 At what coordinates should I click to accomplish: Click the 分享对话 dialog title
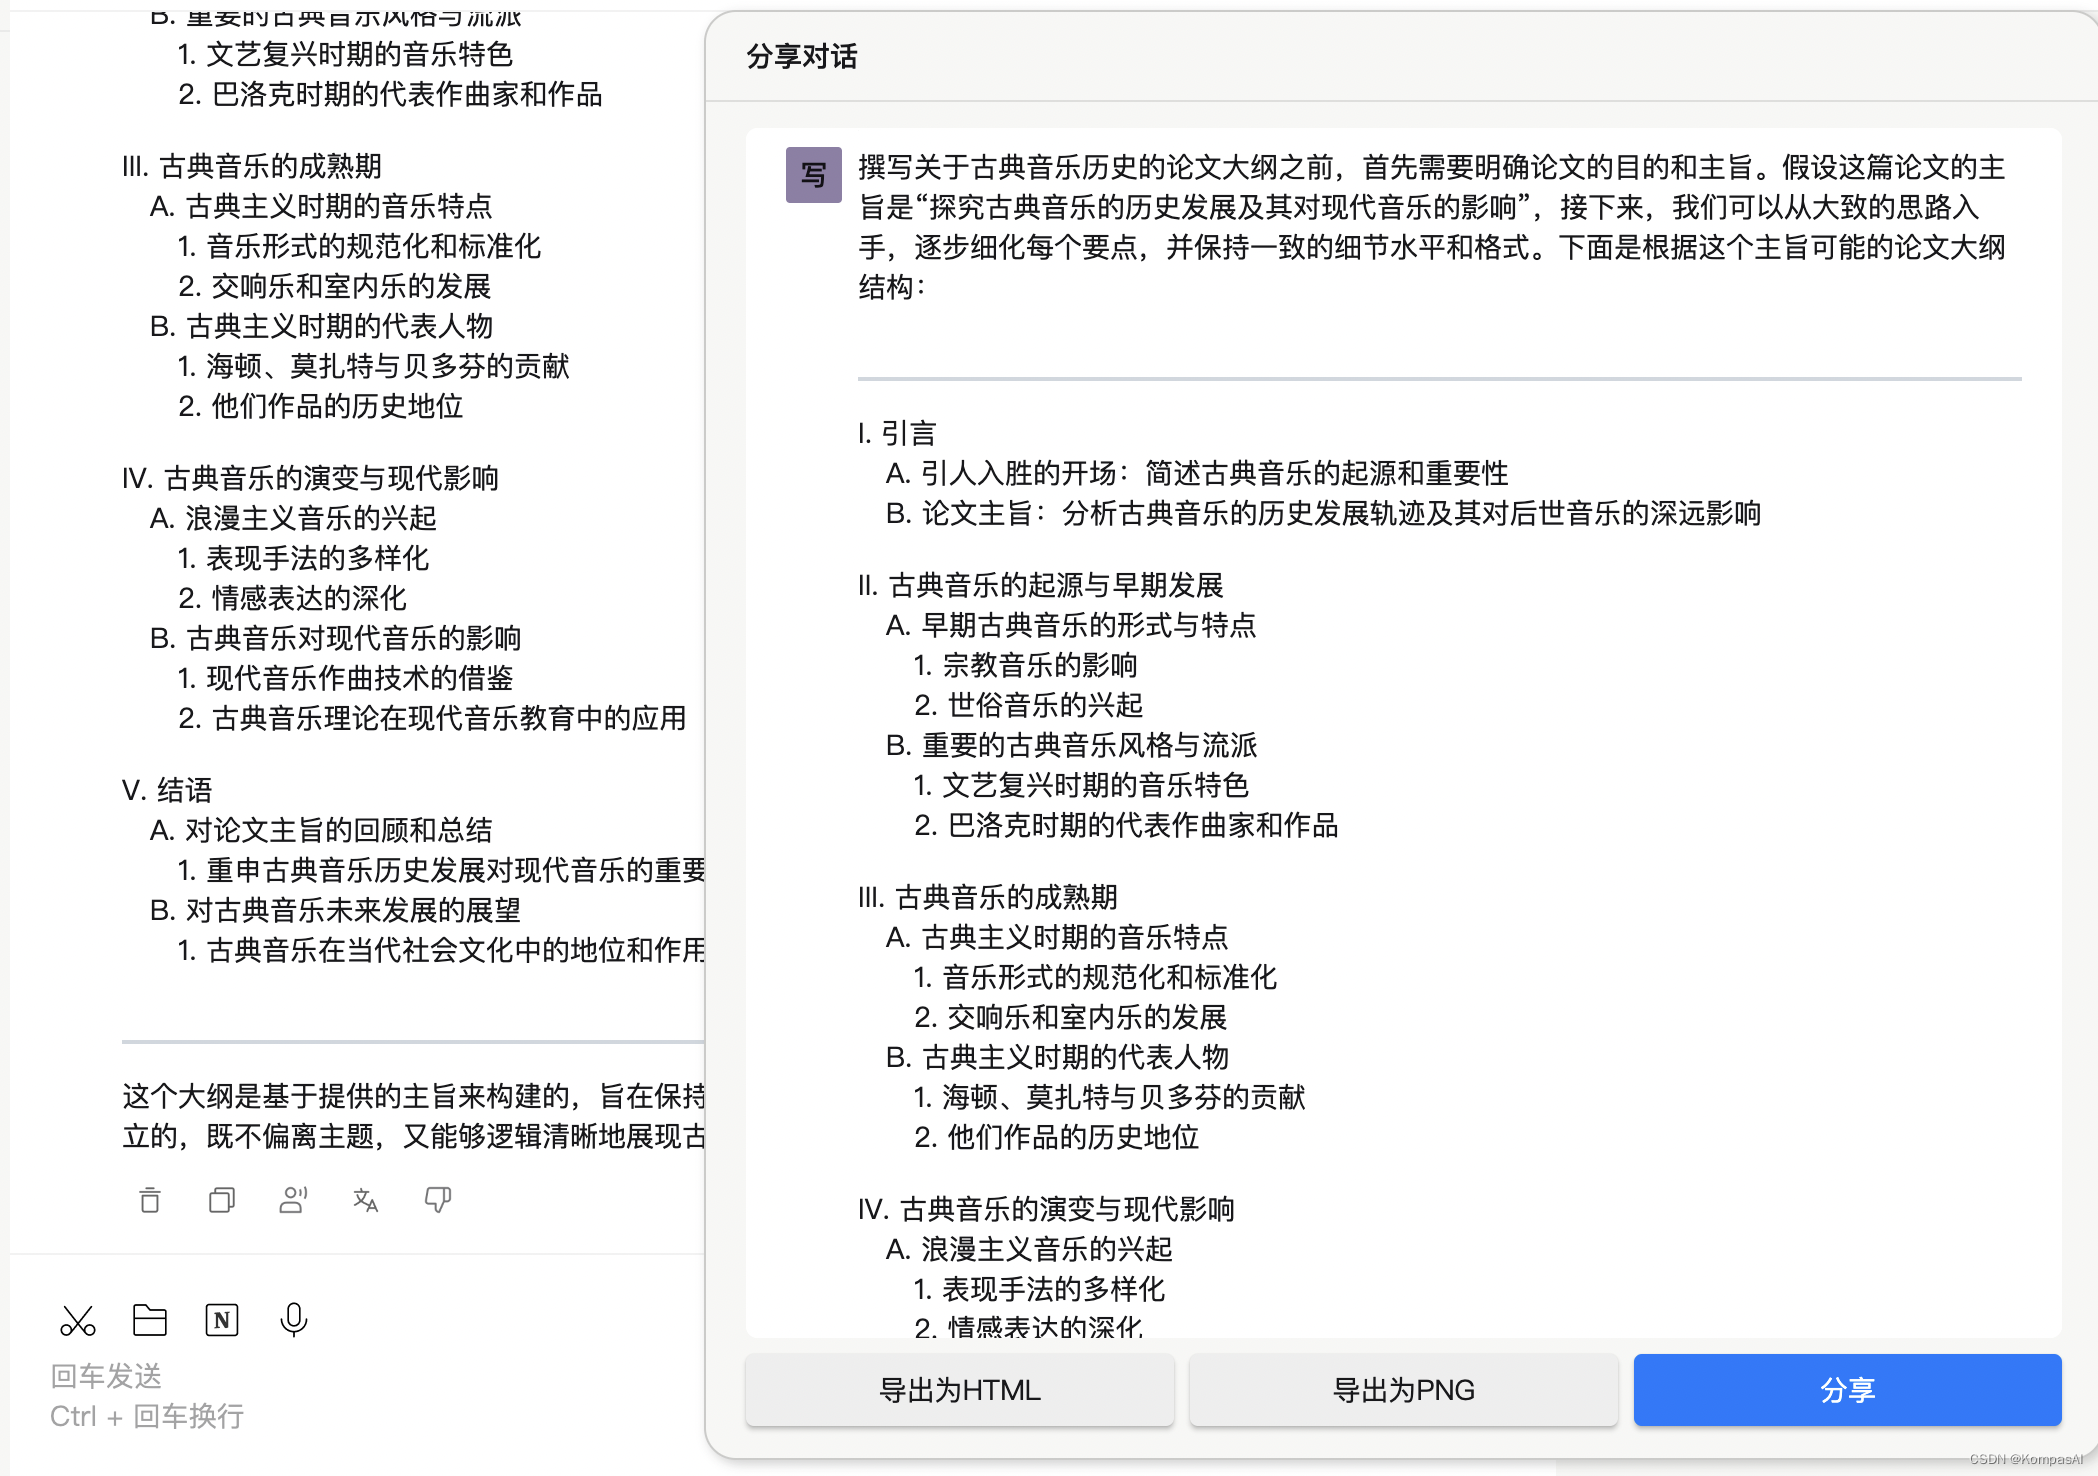tap(802, 57)
